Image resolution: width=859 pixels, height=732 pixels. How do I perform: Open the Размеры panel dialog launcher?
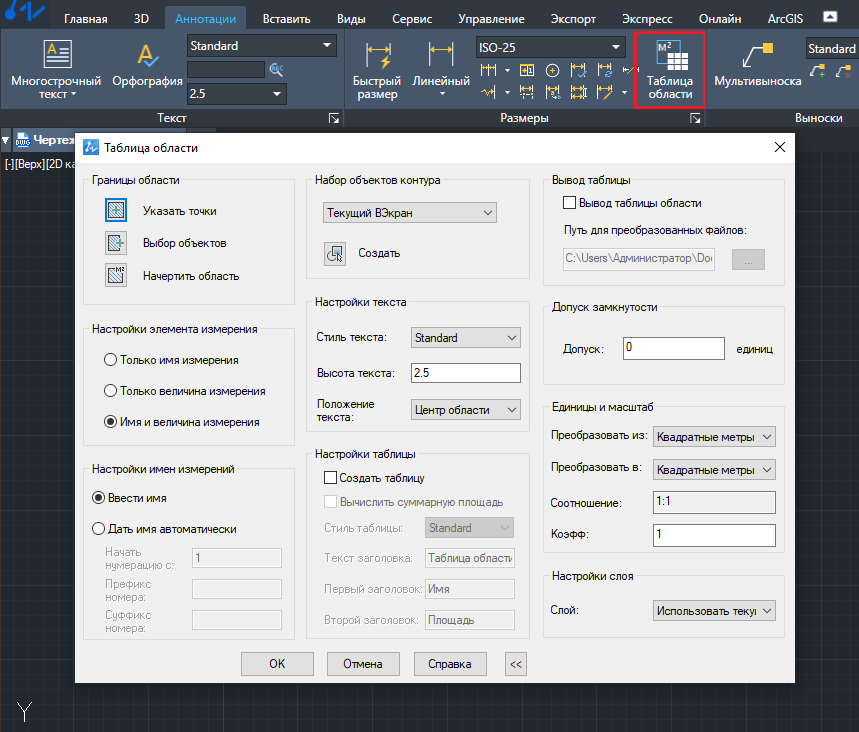[695, 118]
